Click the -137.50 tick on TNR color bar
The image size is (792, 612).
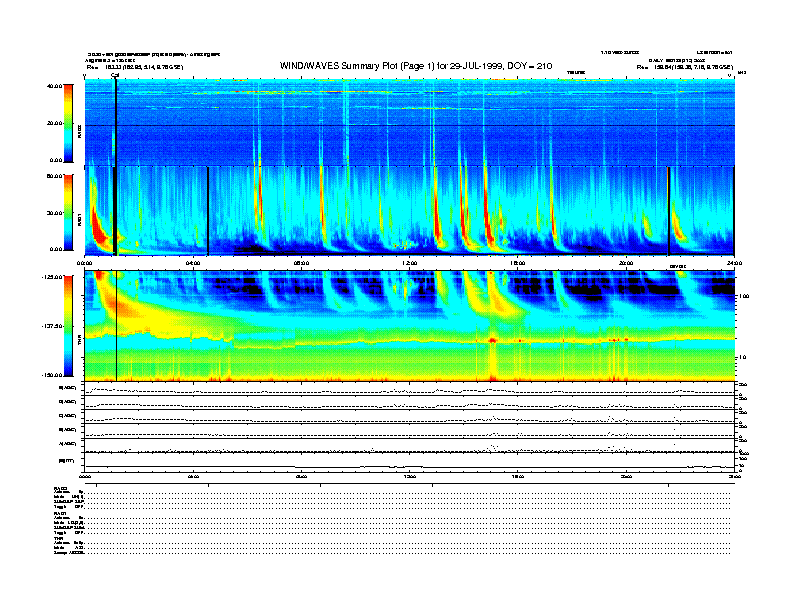point(52,326)
